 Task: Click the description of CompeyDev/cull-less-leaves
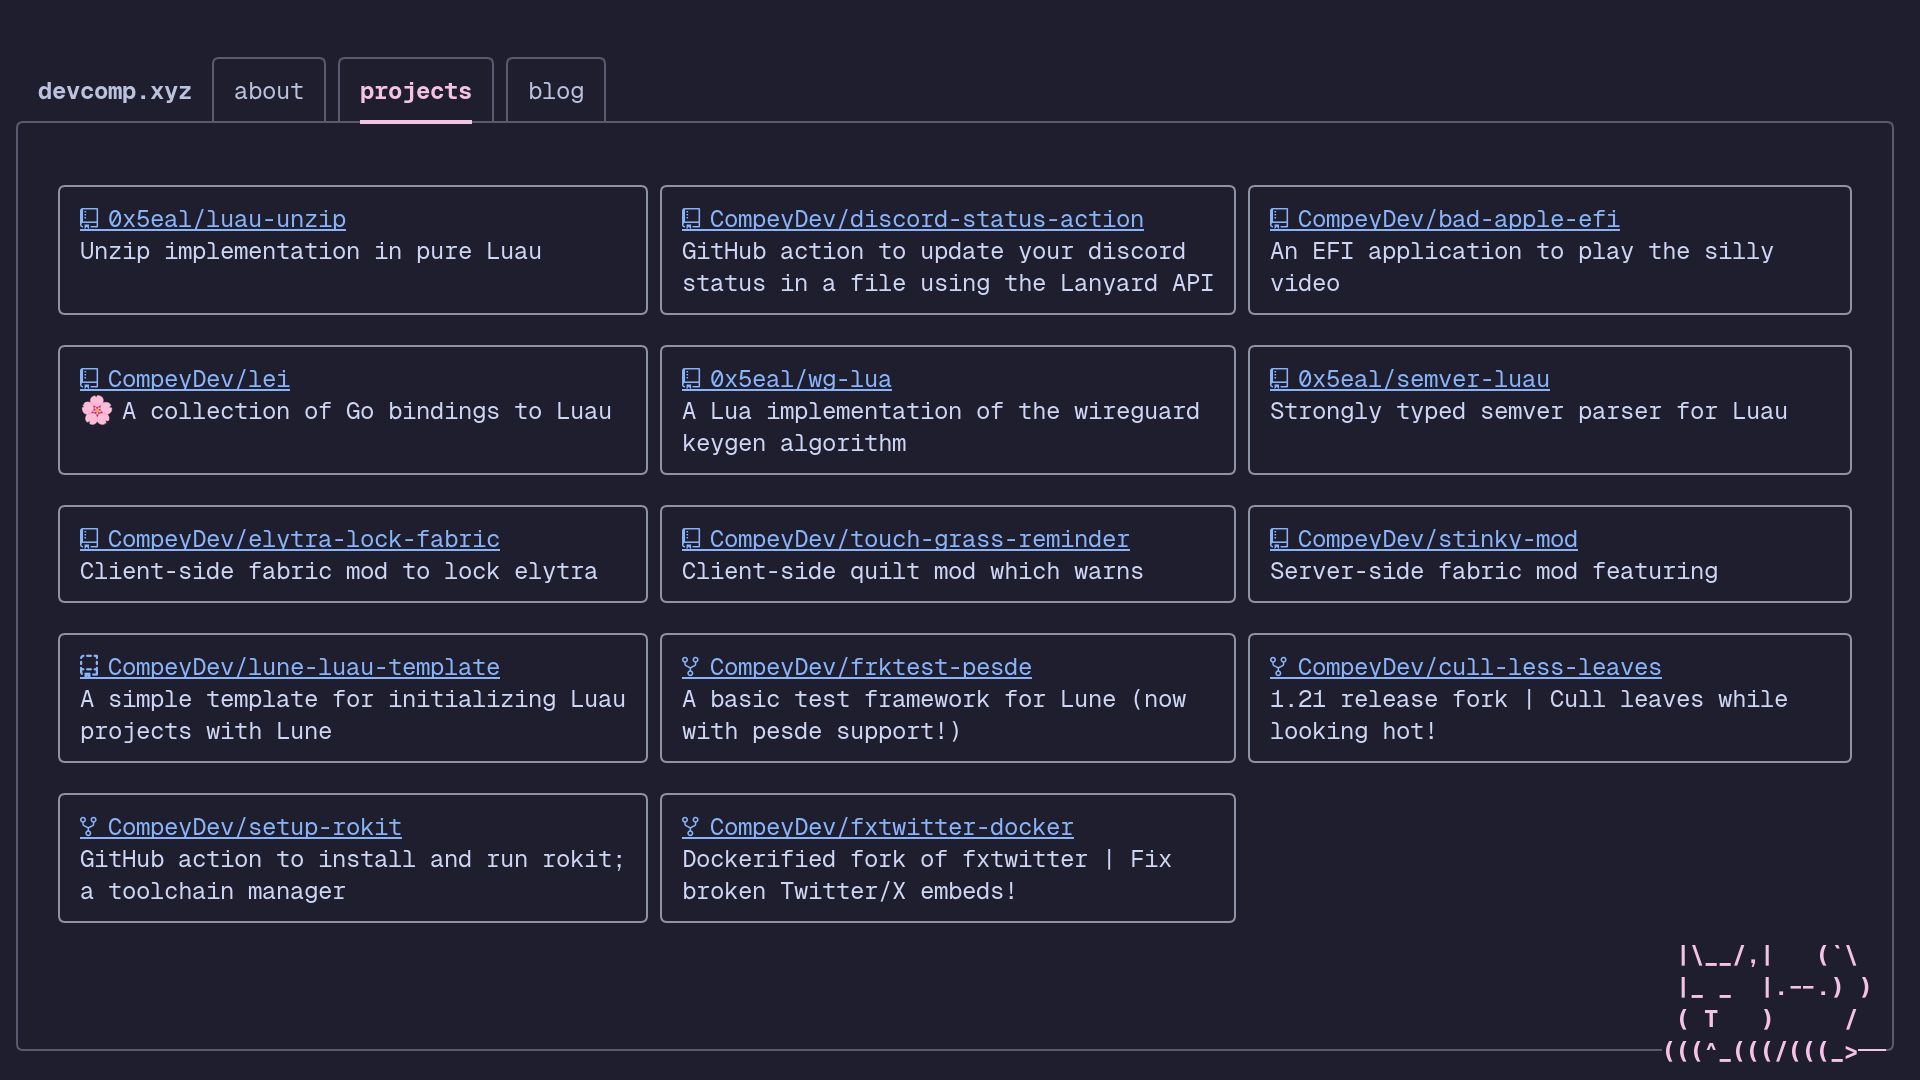[x=1529, y=715]
